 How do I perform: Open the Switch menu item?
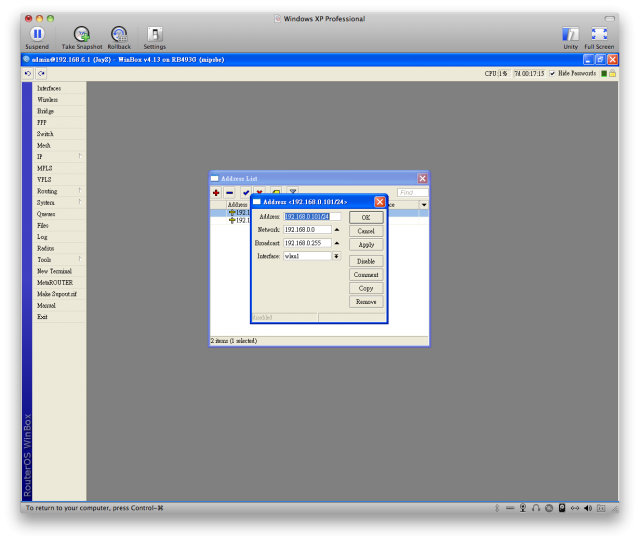59,134
